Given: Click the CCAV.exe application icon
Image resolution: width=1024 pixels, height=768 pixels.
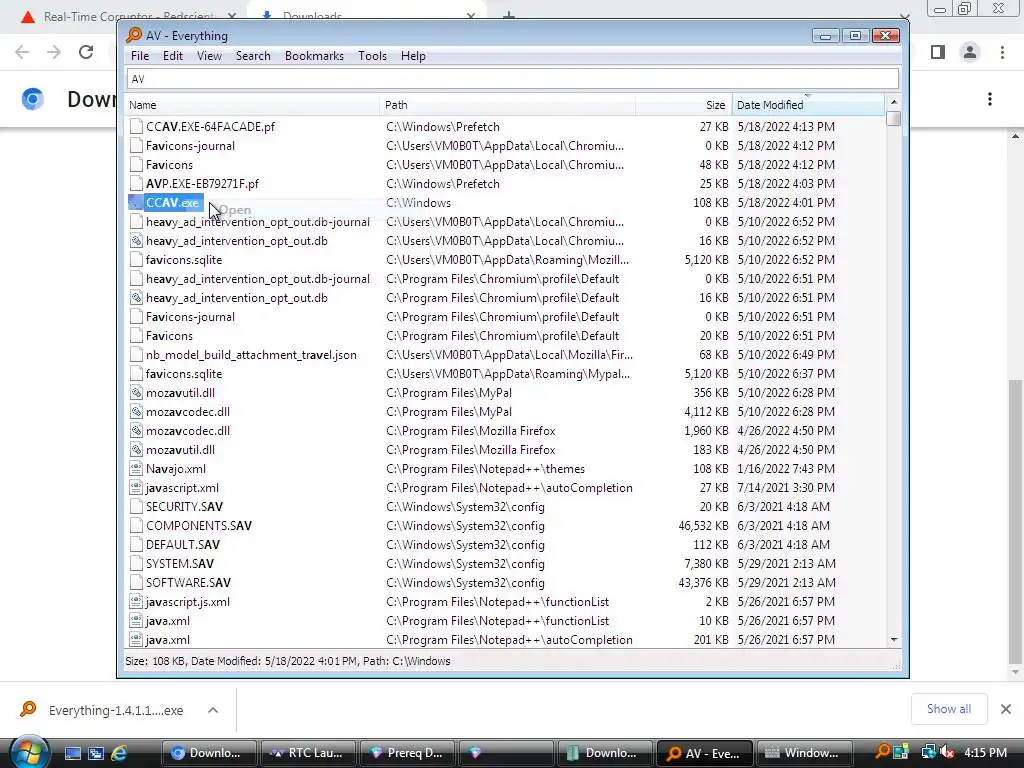Looking at the screenshot, I should point(136,202).
